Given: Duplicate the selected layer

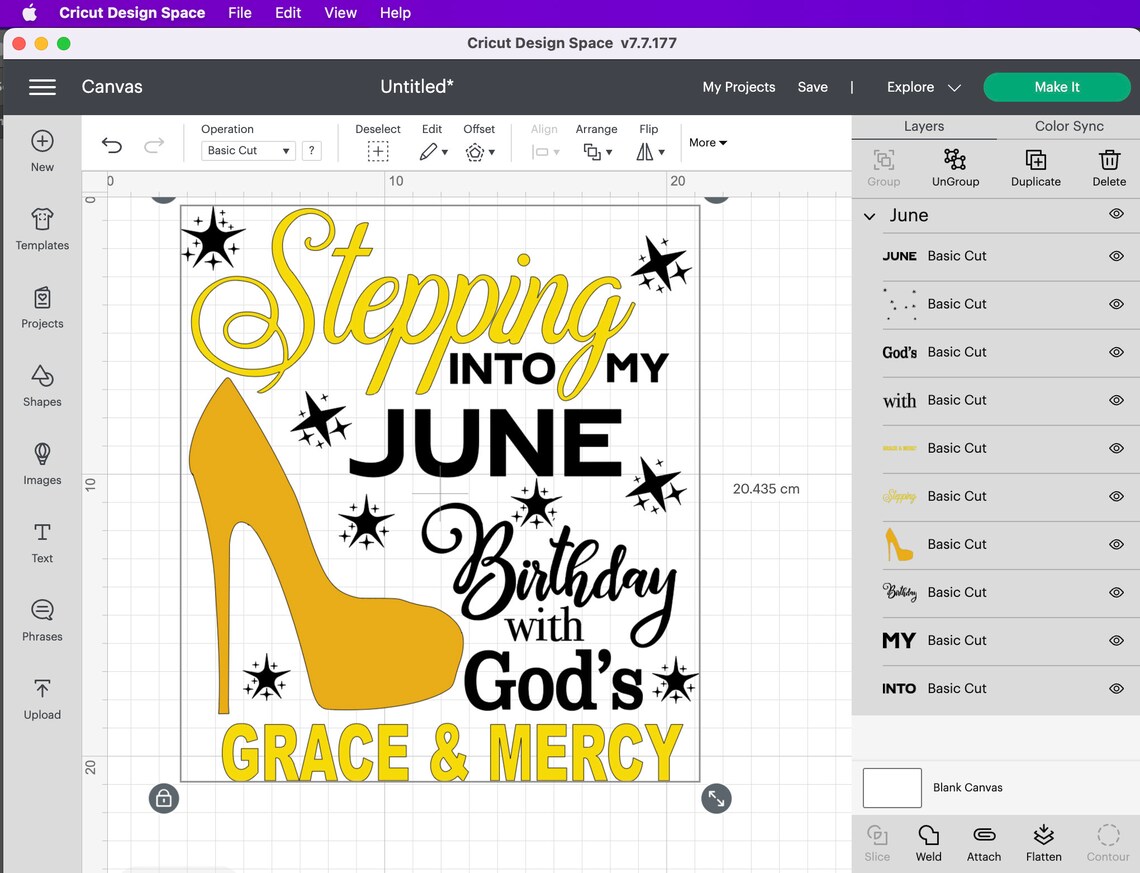Looking at the screenshot, I should [1035, 167].
